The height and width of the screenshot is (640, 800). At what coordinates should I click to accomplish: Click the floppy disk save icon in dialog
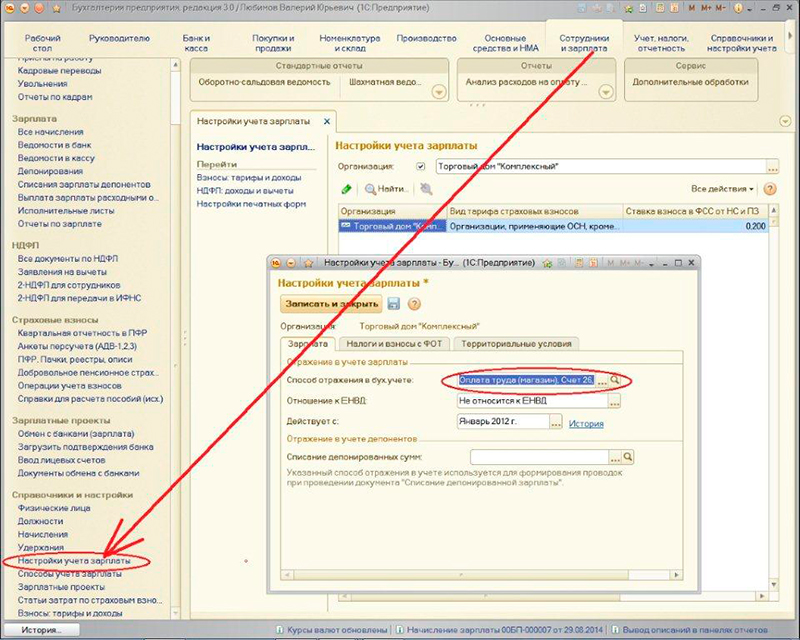(x=394, y=304)
